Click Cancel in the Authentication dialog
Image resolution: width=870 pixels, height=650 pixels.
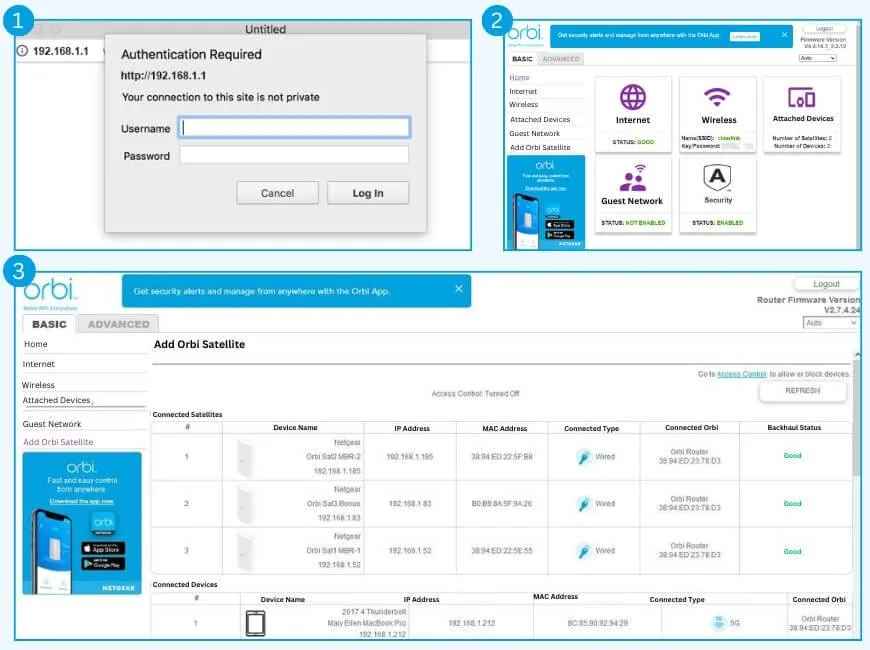[277, 193]
